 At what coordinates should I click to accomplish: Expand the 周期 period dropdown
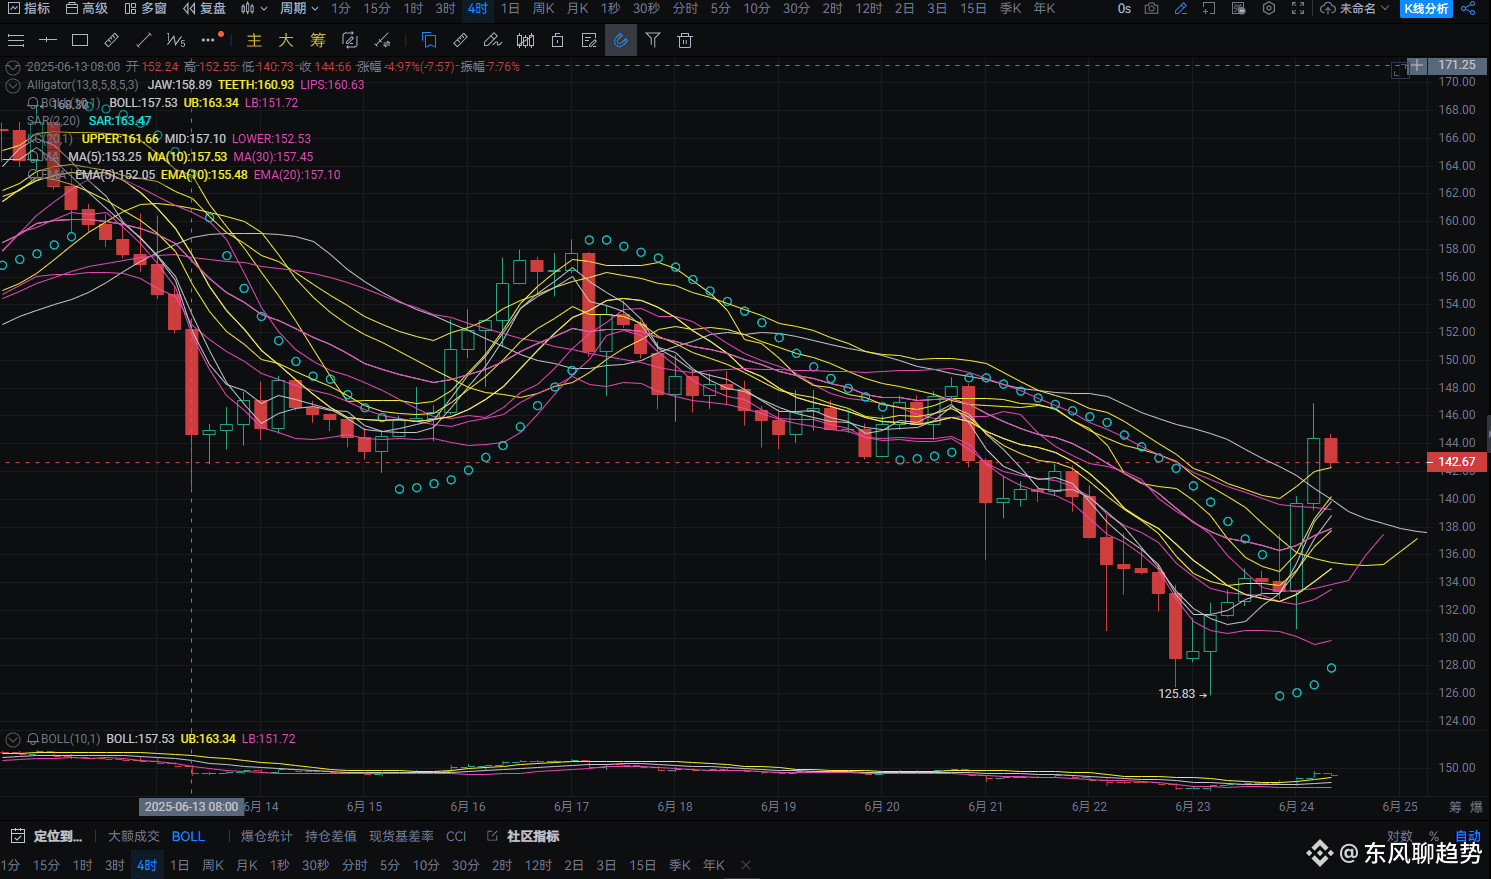coord(299,8)
